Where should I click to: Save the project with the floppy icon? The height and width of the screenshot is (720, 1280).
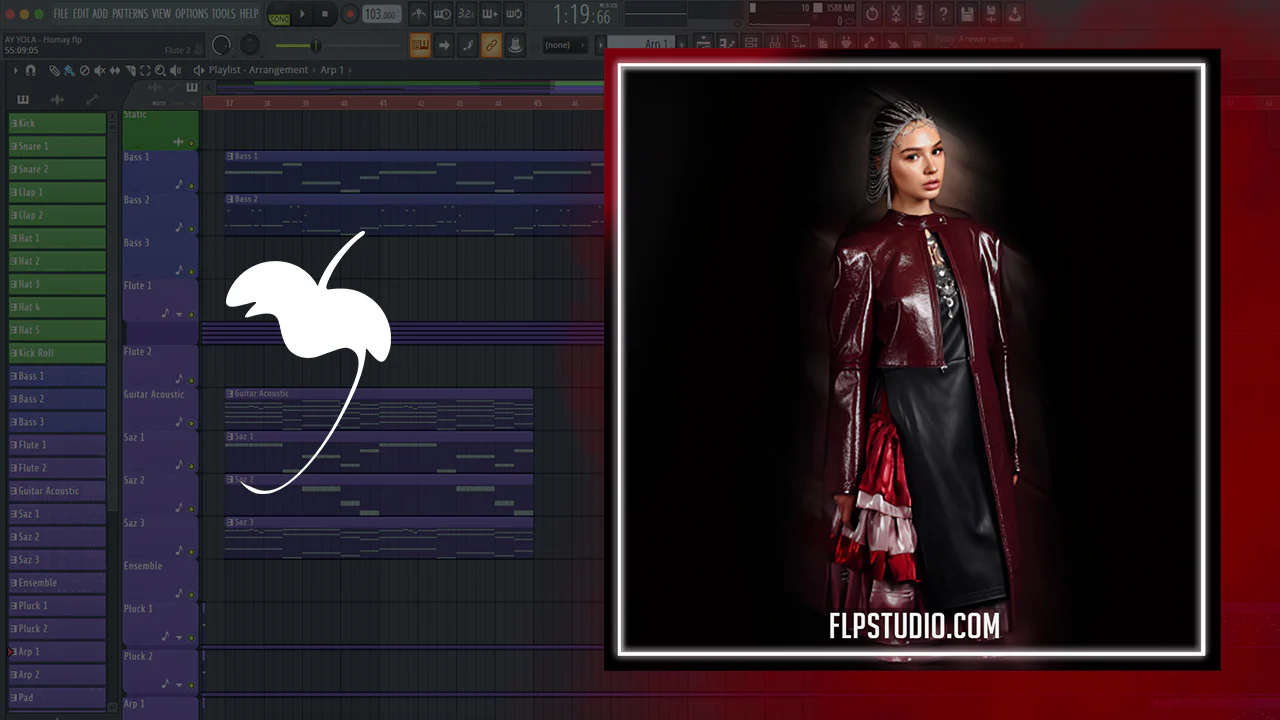967,14
